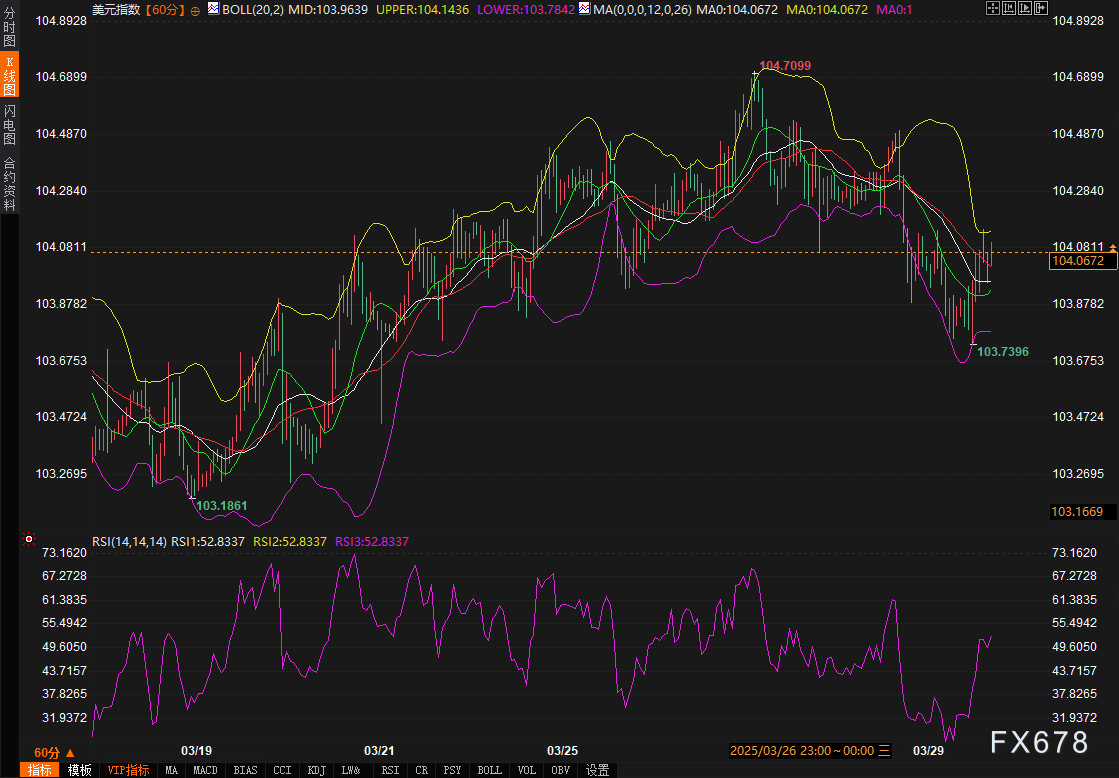Click the VIP指标 button
Viewport: 1119px width, 778px height.
click(x=129, y=770)
